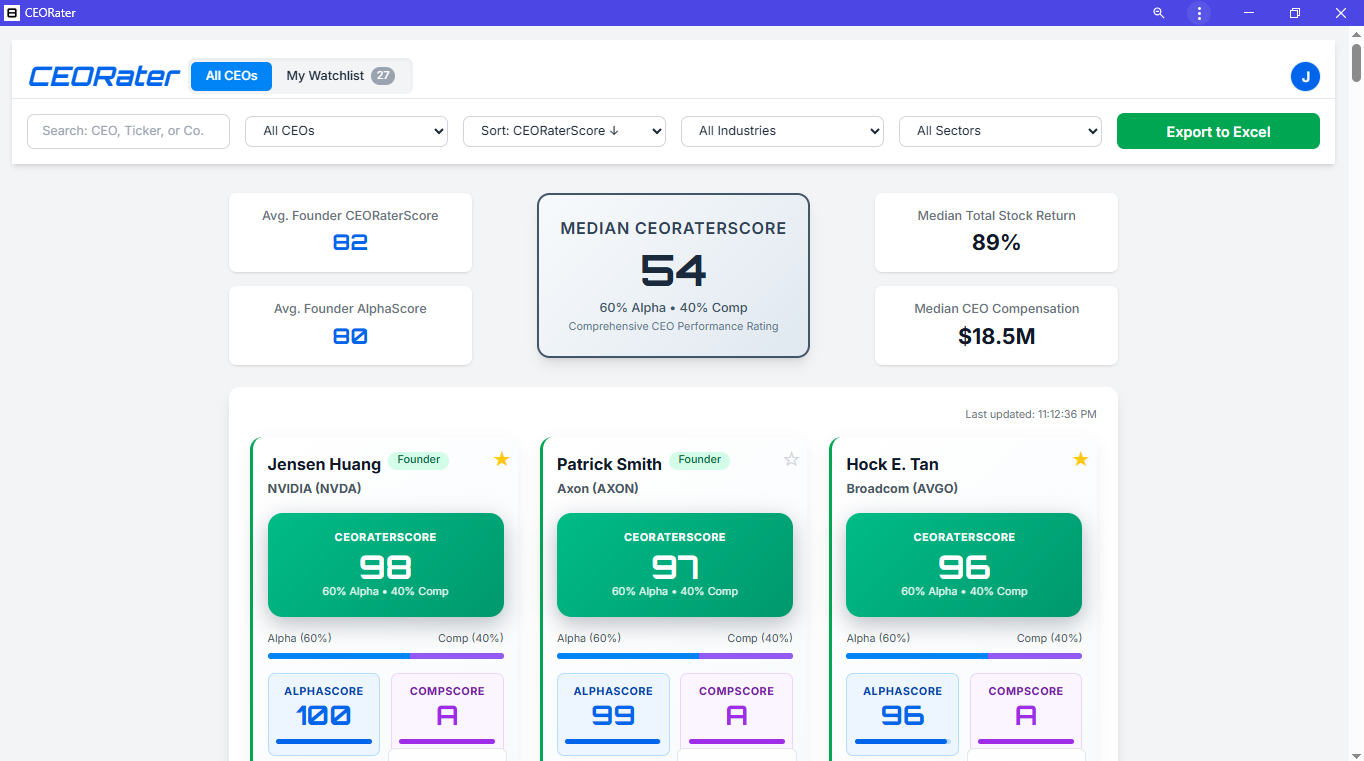1364x761 pixels.
Task: Click the Patrick Smith name
Action: [x=609, y=464]
